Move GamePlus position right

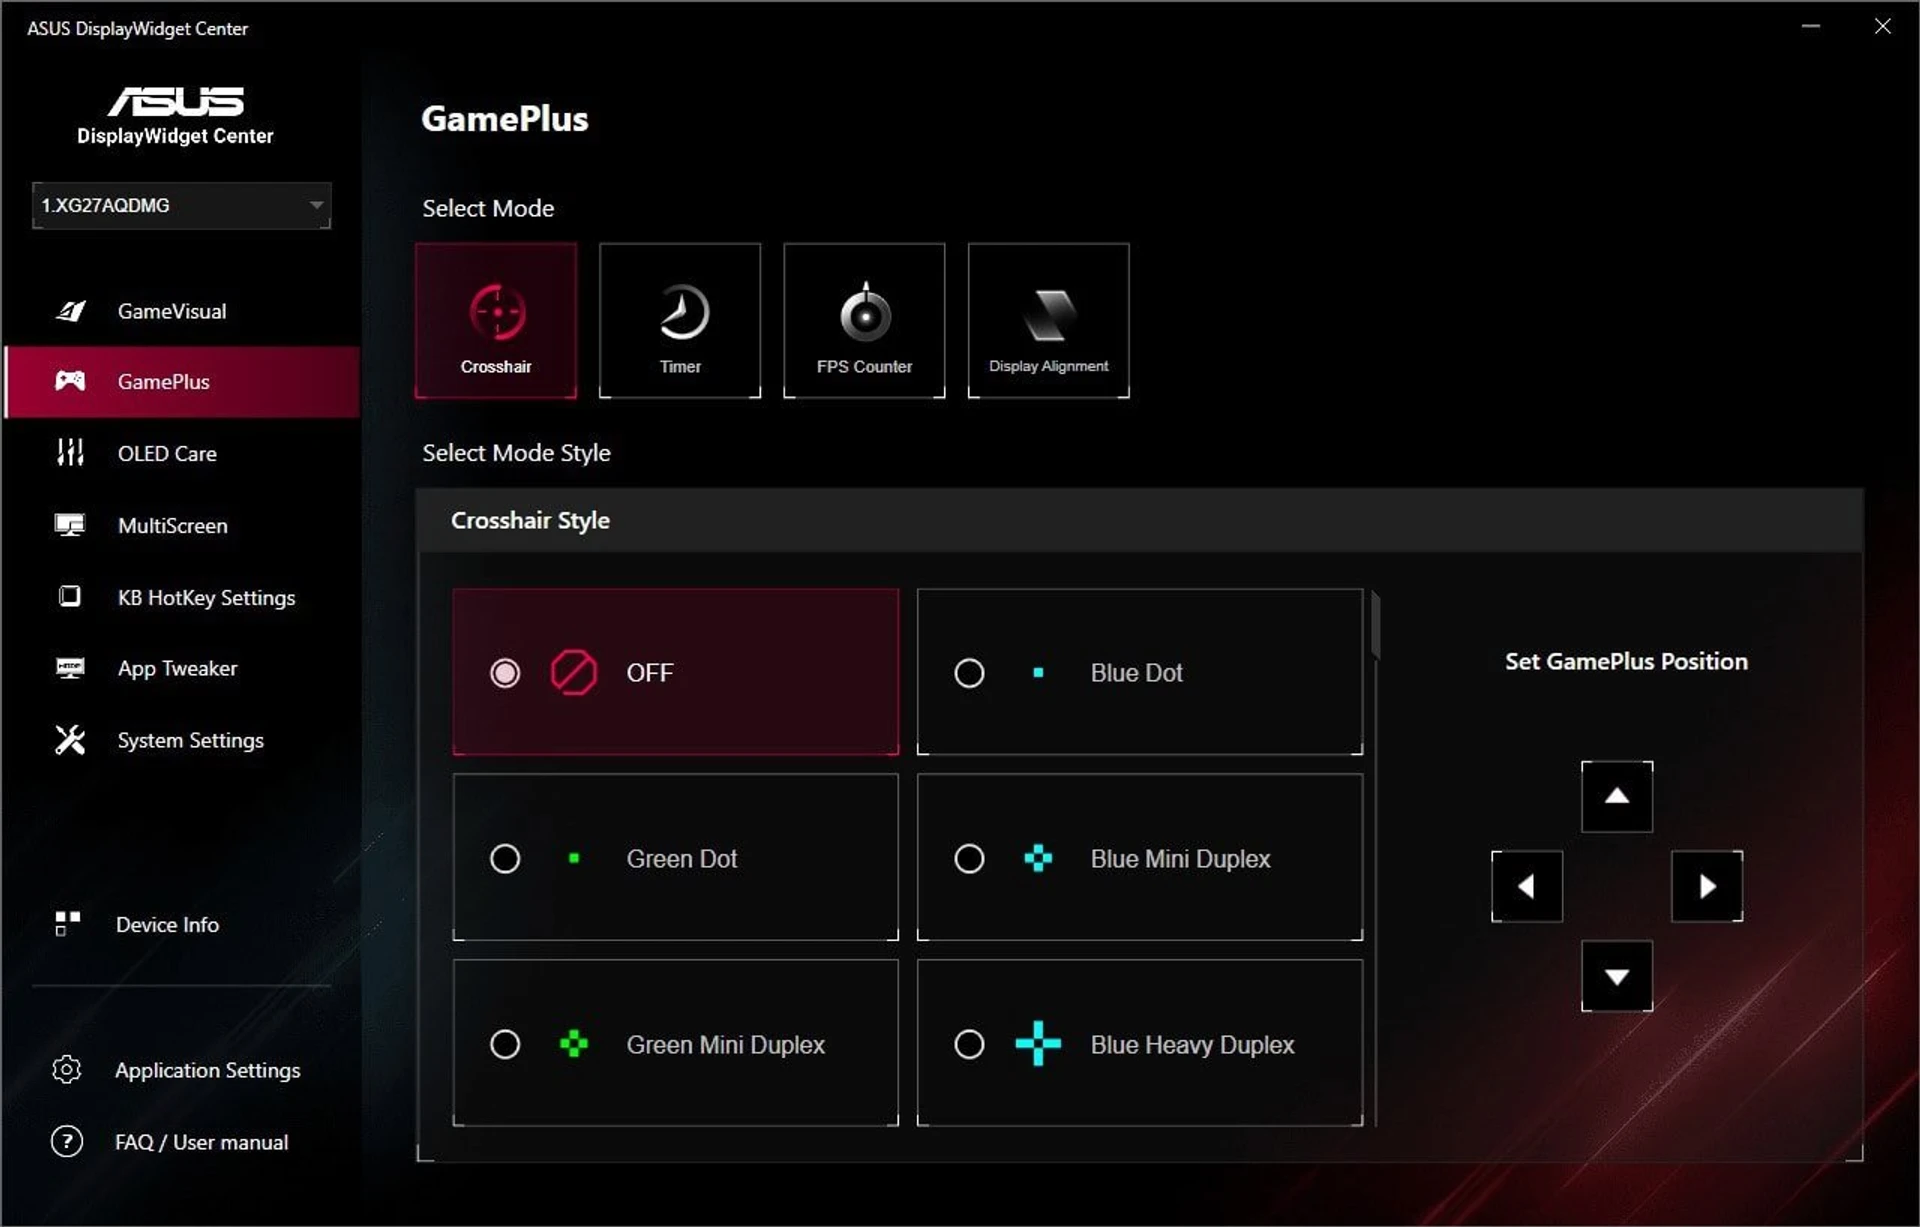[x=1707, y=886]
